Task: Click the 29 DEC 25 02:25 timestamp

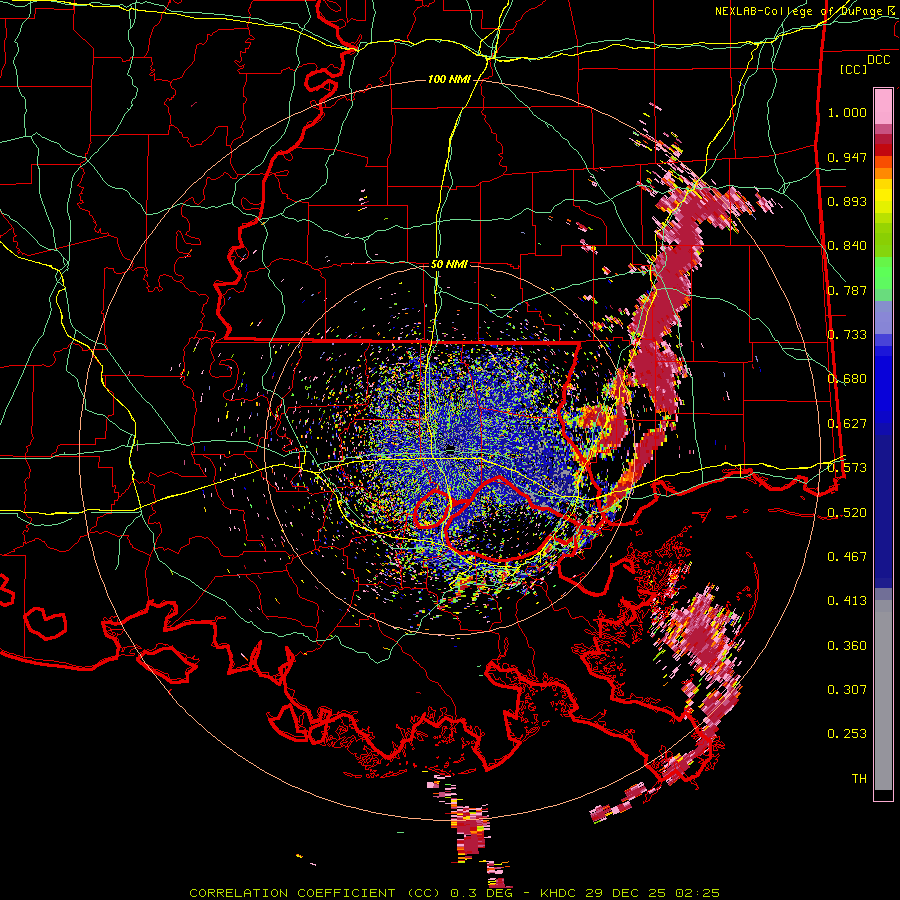Action: coord(652,893)
